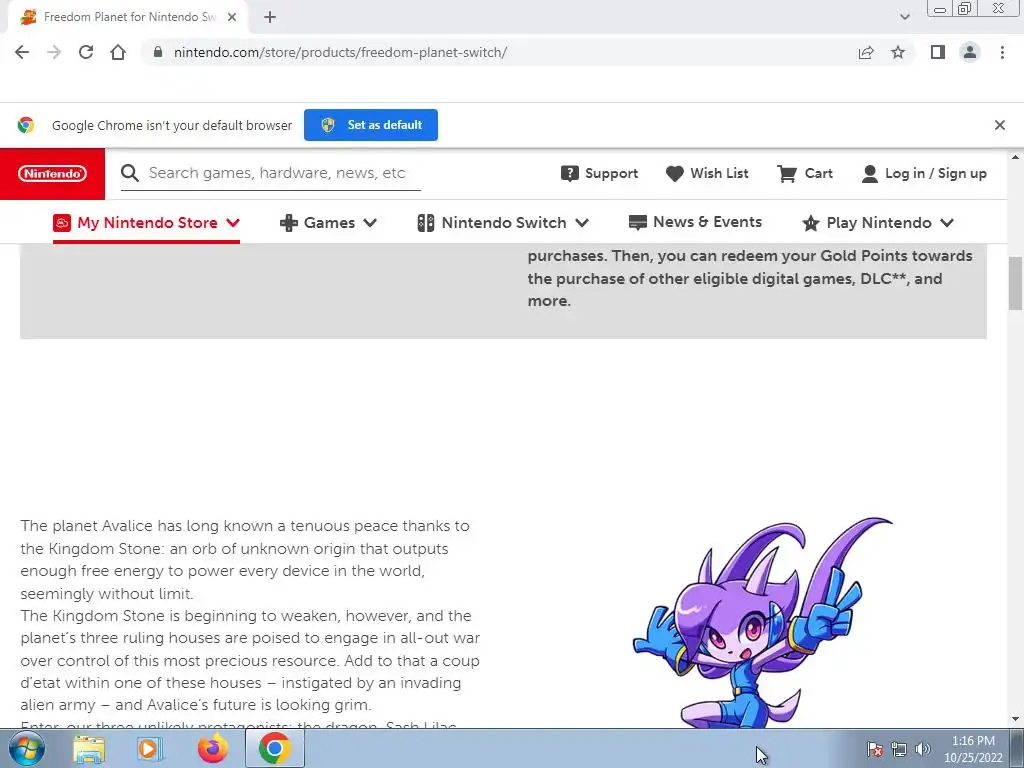
Task: Open the media player taskbar icon
Action: pos(149,749)
